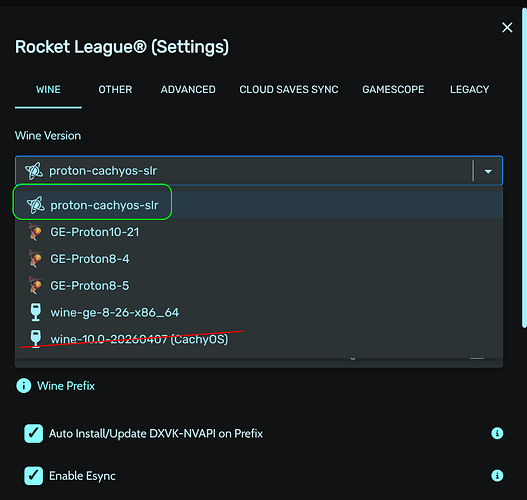Go to CLOUD SAVES SYNC tab
The height and width of the screenshot is (500, 527).
coord(289,89)
